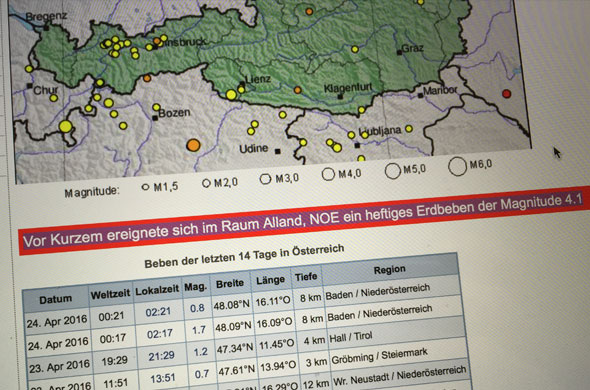
Task: Click the Region column header
Action: click(389, 270)
